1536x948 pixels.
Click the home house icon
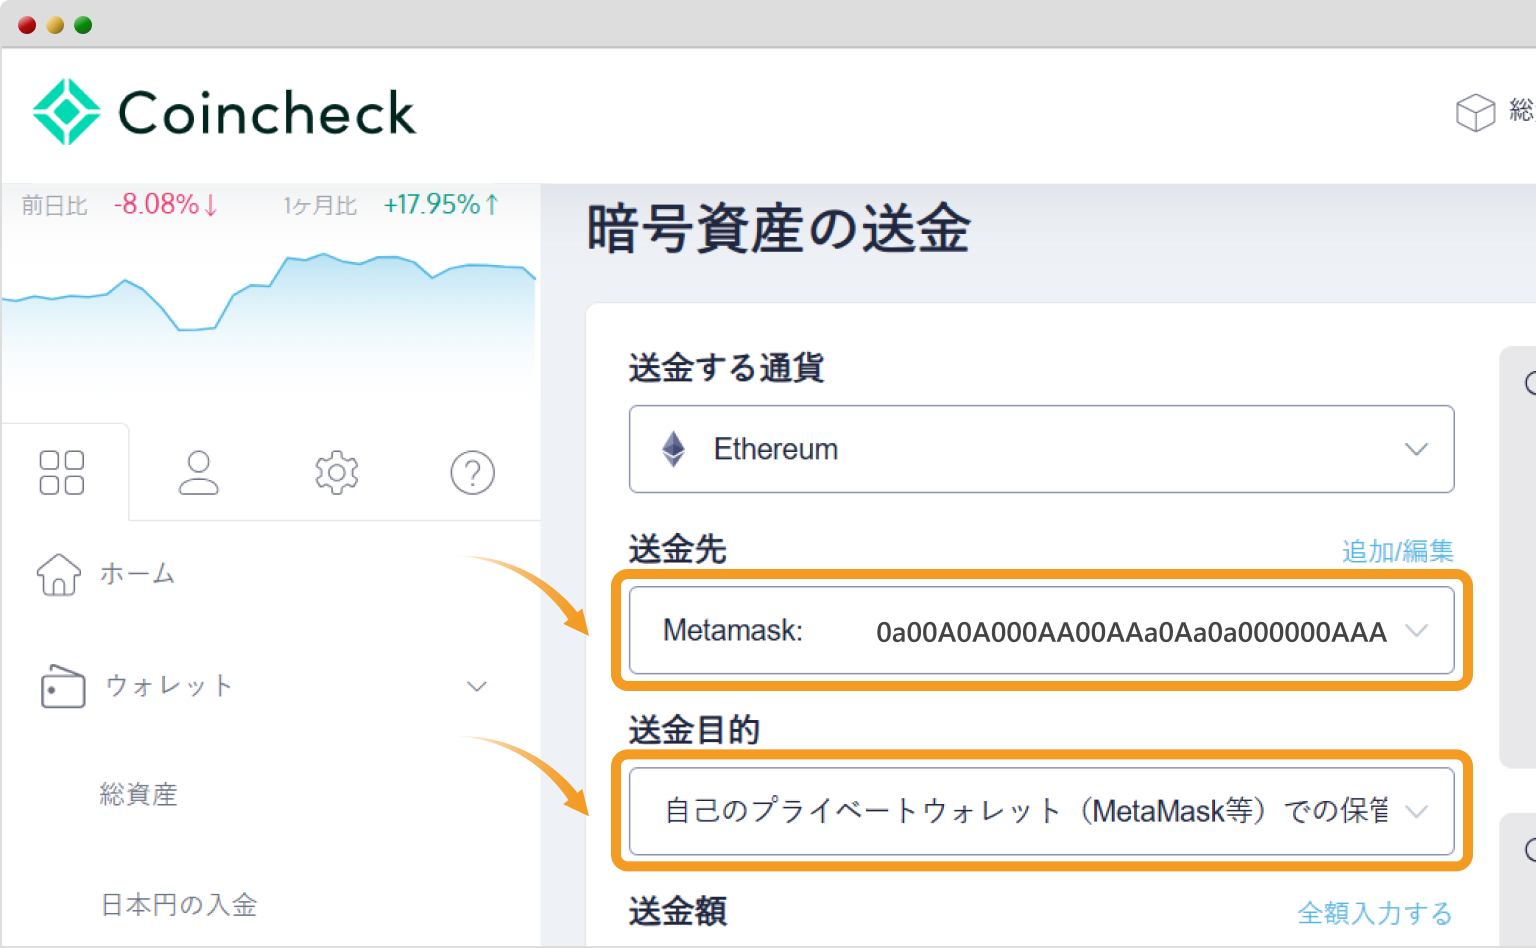[59, 574]
